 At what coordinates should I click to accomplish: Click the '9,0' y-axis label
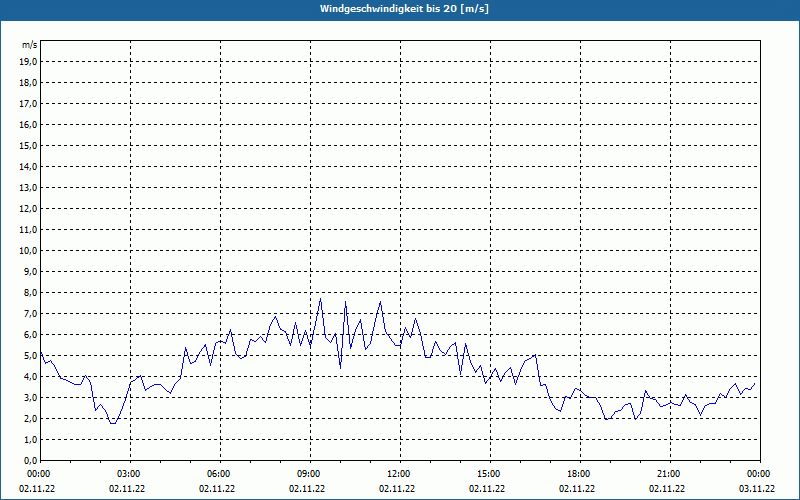(x=30, y=271)
